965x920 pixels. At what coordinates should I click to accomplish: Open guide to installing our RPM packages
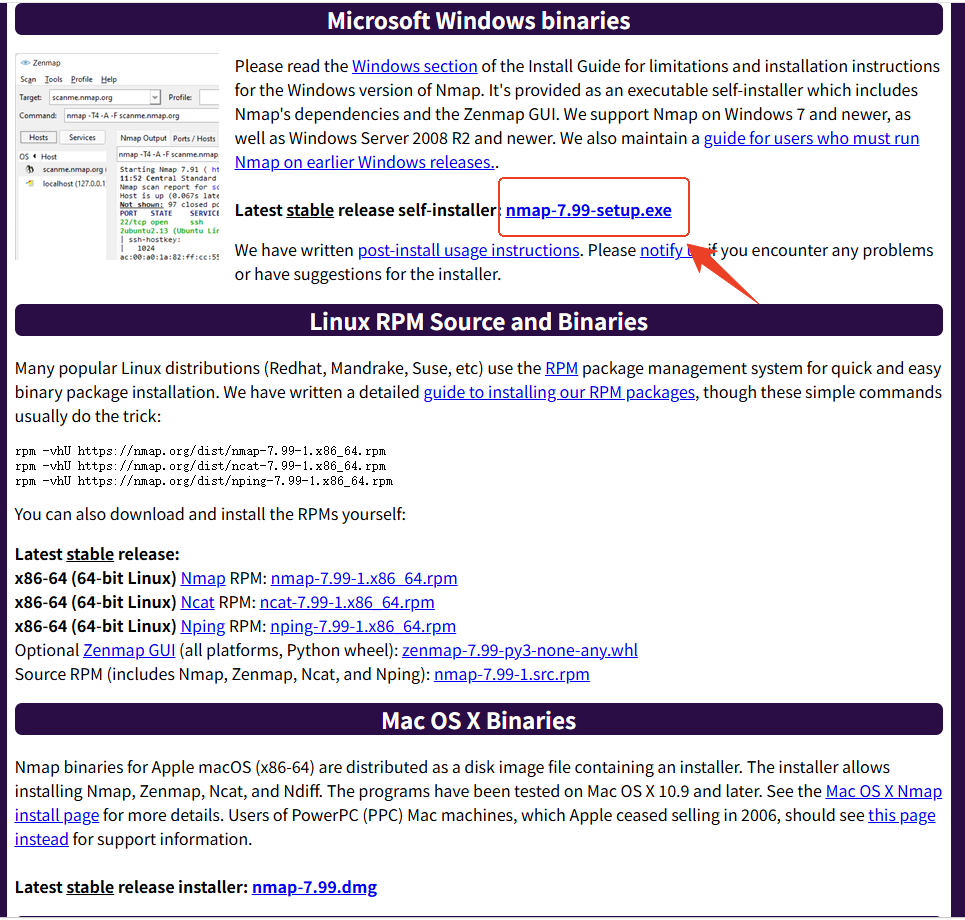[x=559, y=393]
